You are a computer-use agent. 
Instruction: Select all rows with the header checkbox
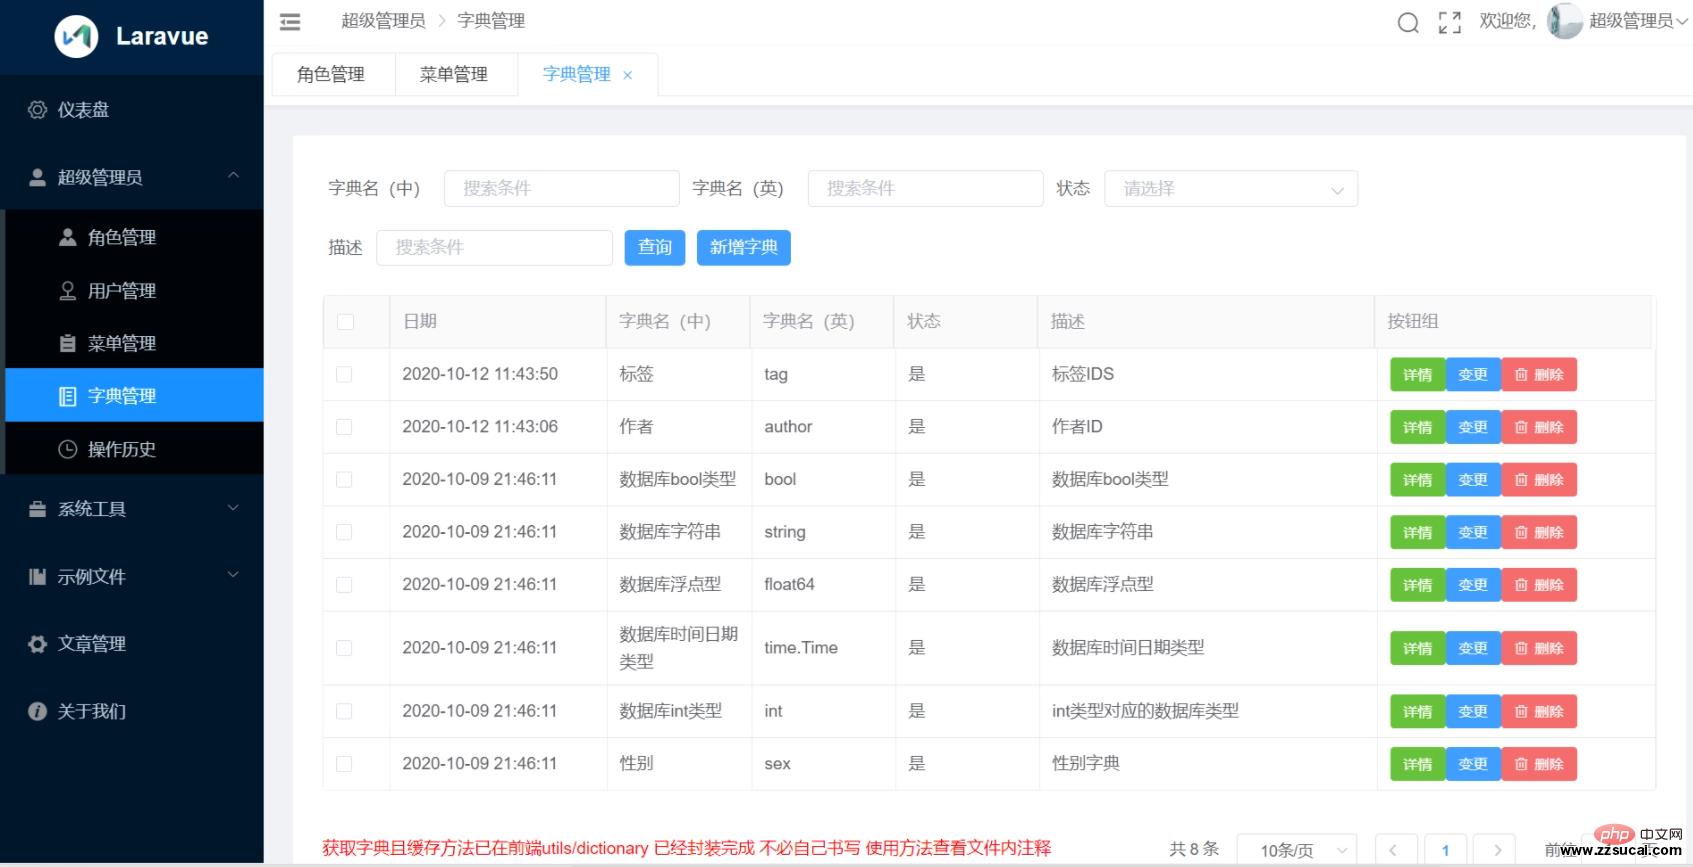tap(345, 322)
